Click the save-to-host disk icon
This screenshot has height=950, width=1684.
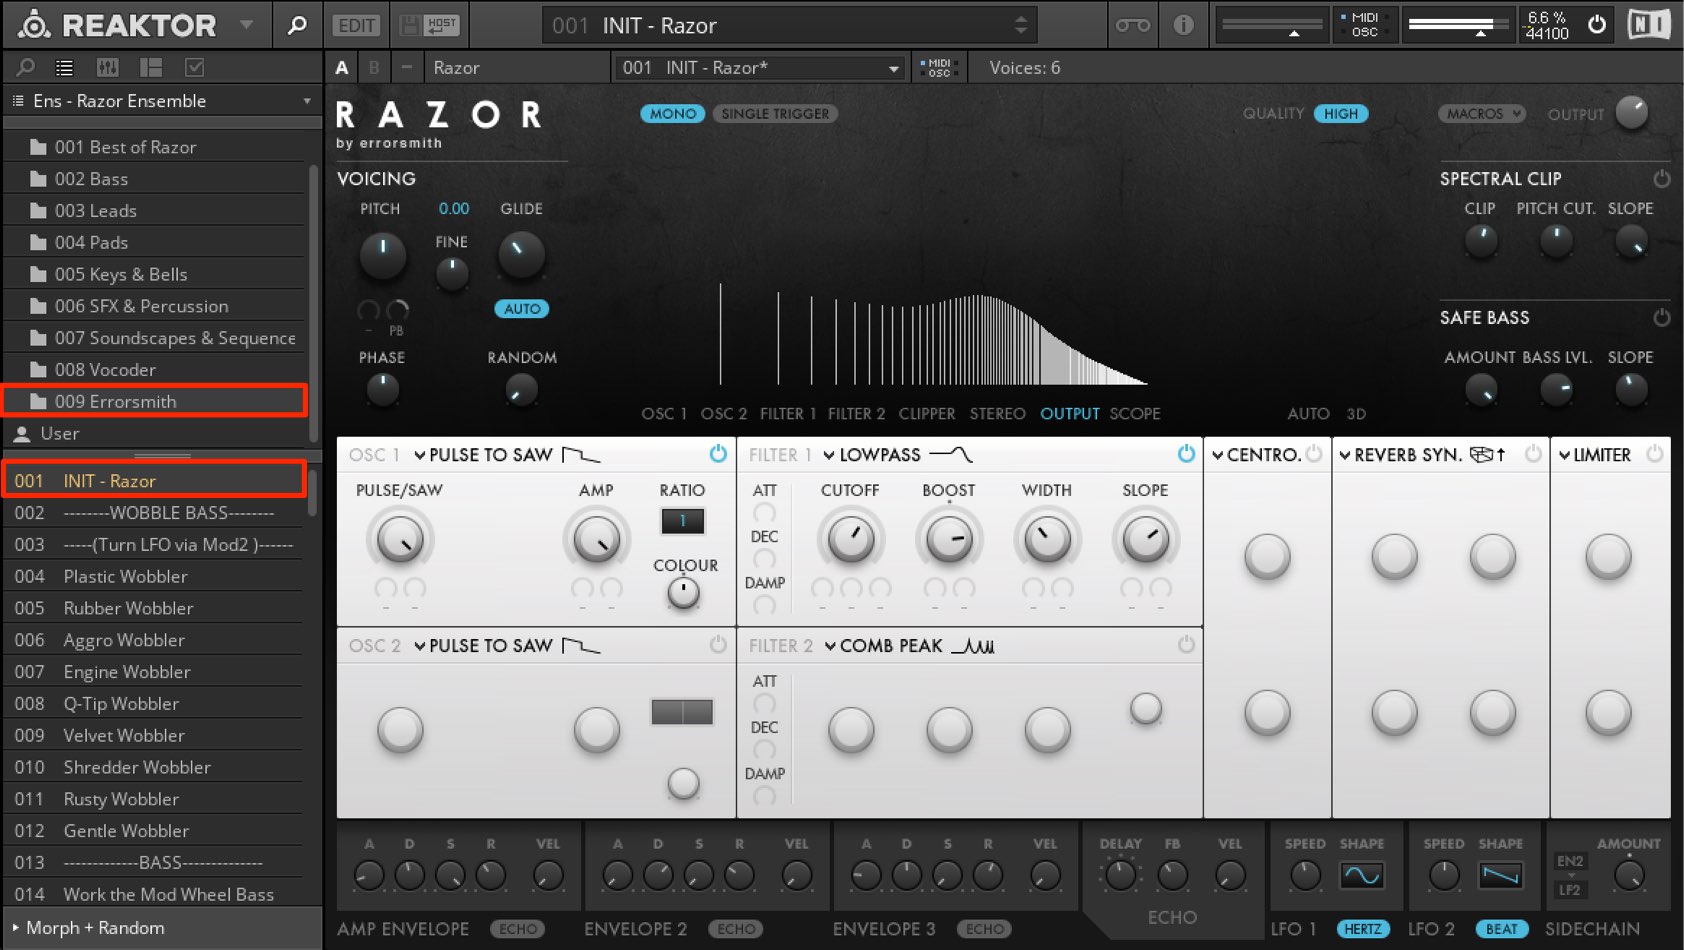click(428, 25)
